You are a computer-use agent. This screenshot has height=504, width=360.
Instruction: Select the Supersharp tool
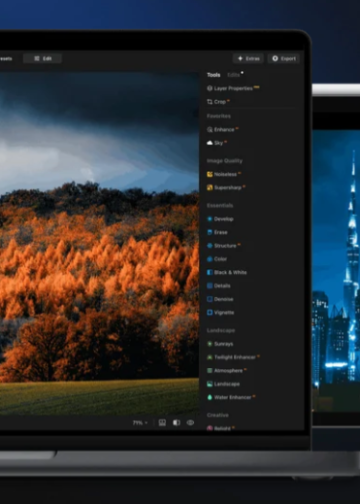(226, 187)
